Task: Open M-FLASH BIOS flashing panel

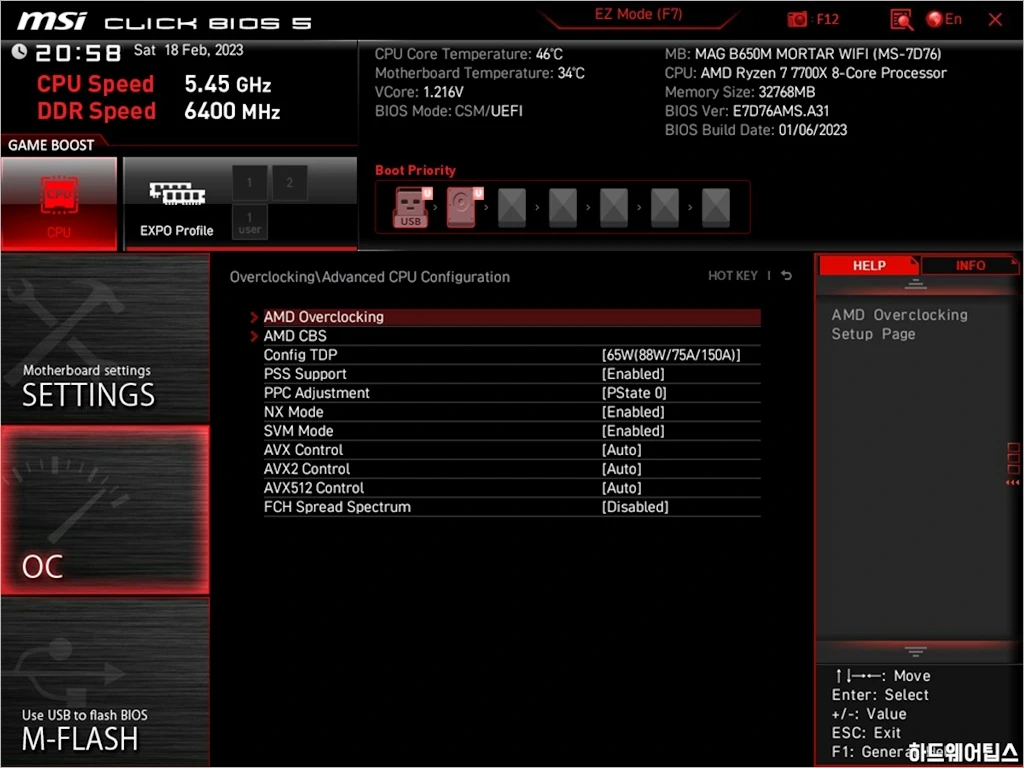Action: click(x=105, y=681)
